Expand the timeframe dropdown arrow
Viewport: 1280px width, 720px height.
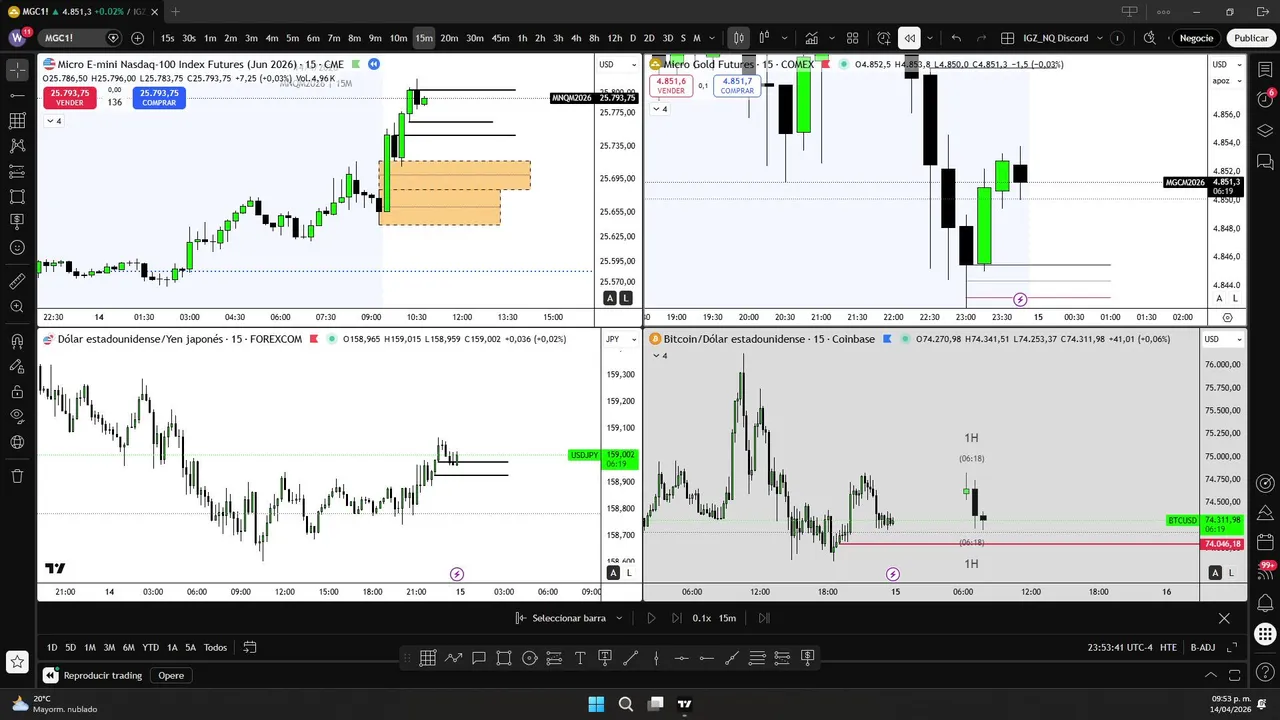point(712,38)
